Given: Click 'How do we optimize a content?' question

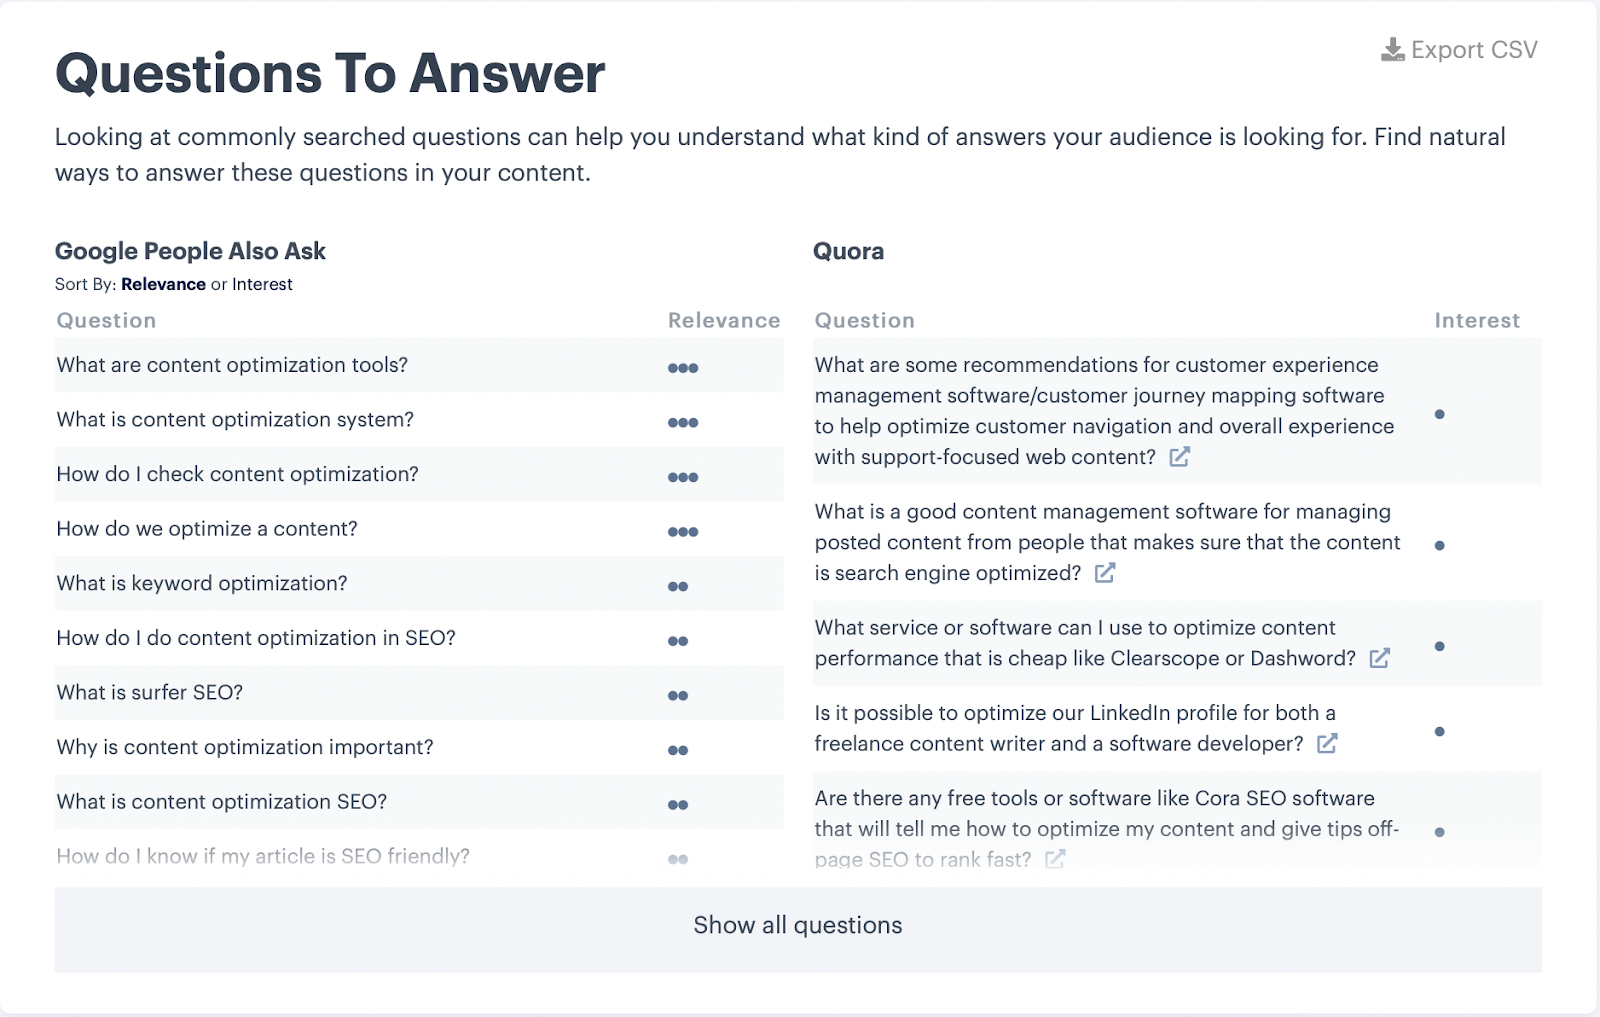Looking at the screenshot, I should (x=207, y=529).
